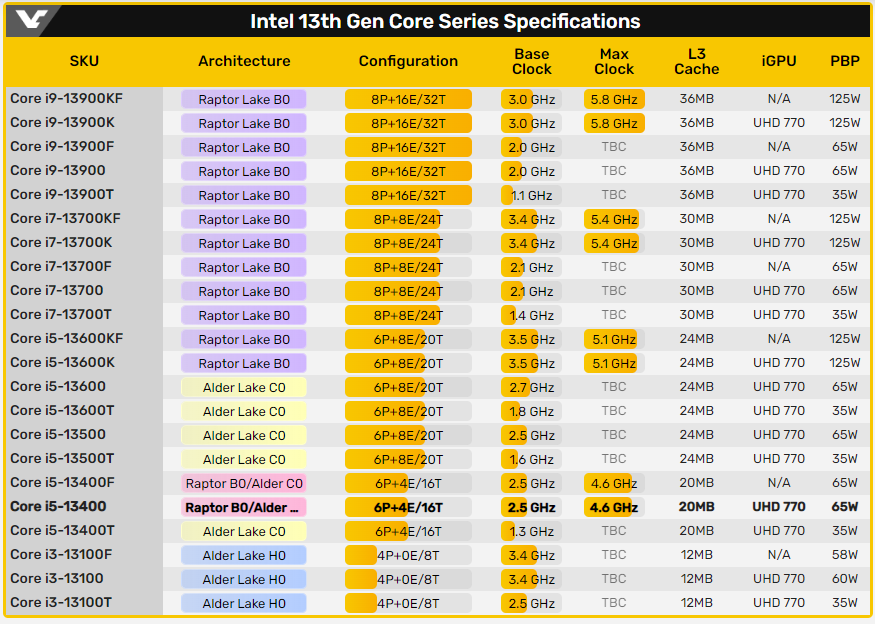Click the Alder Lake H0 badge for Core i3-13100F
The image size is (875, 624).
(x=244, y=556)
